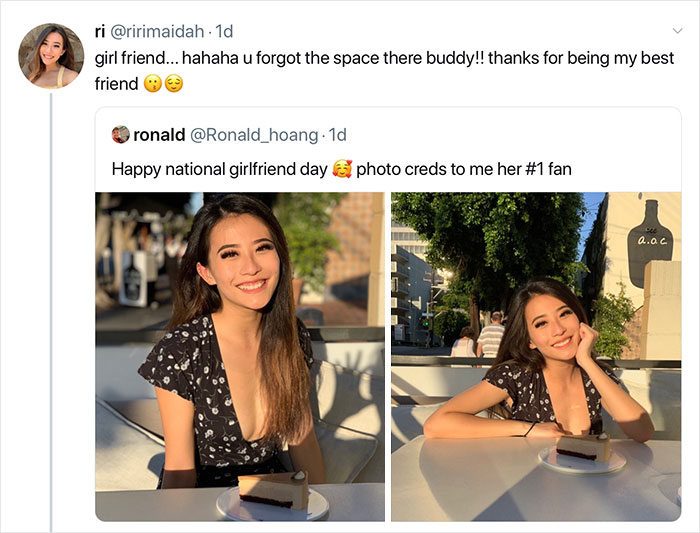Click ronald's small avatar in quoted tweet
The image size is (700, 533).
[x=121, y=134]
